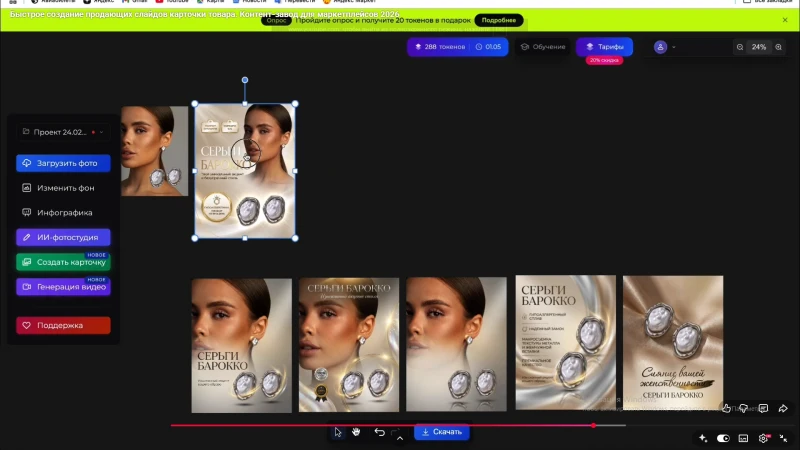Click the thumbs up icon
Screen dimensions: 800x450
[726, 408]
